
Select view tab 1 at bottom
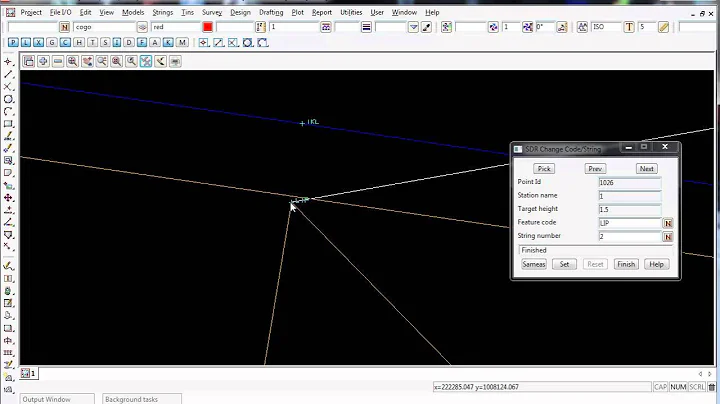(x=28, y=373)
